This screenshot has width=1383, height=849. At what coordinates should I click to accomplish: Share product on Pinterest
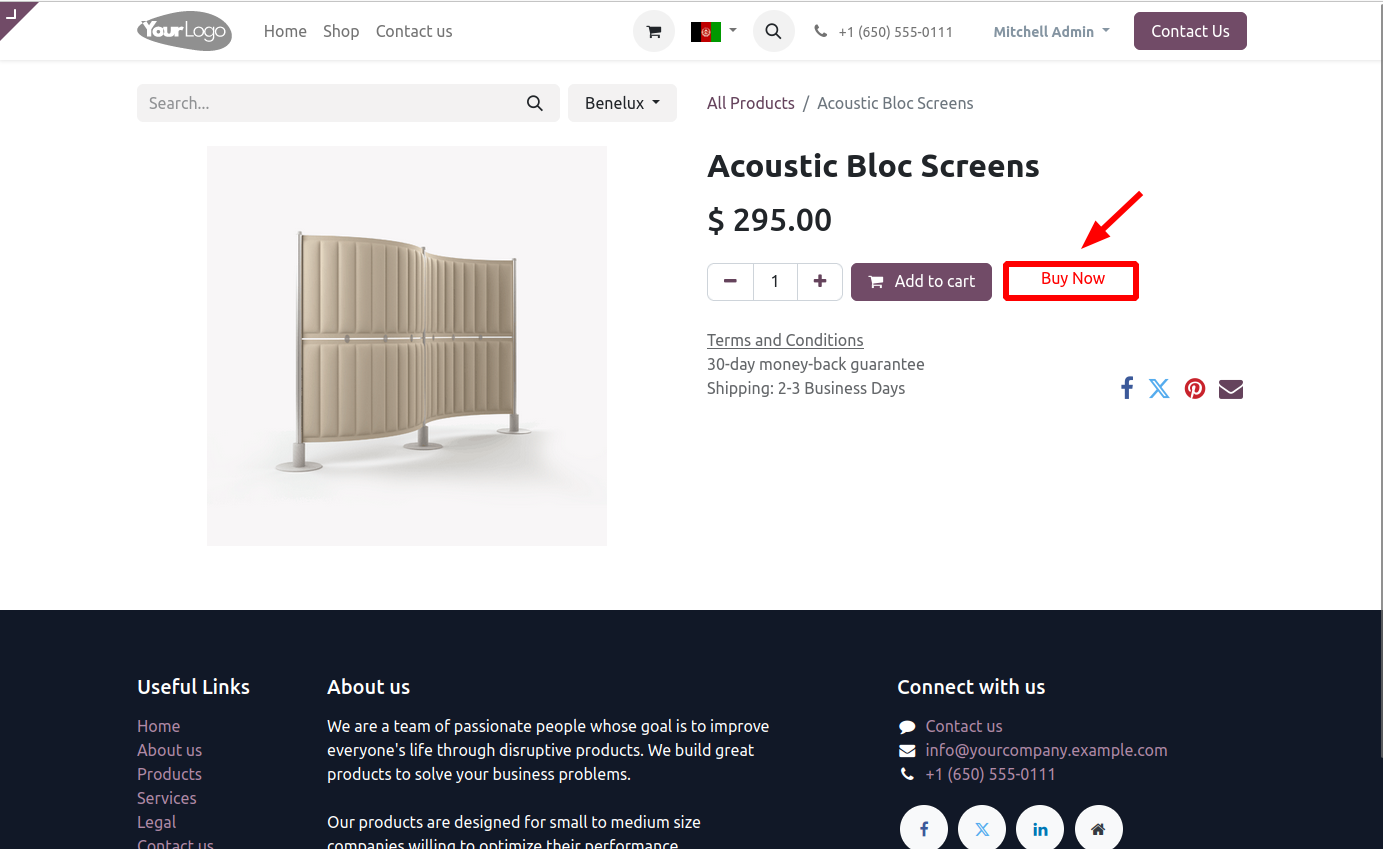1195,388
